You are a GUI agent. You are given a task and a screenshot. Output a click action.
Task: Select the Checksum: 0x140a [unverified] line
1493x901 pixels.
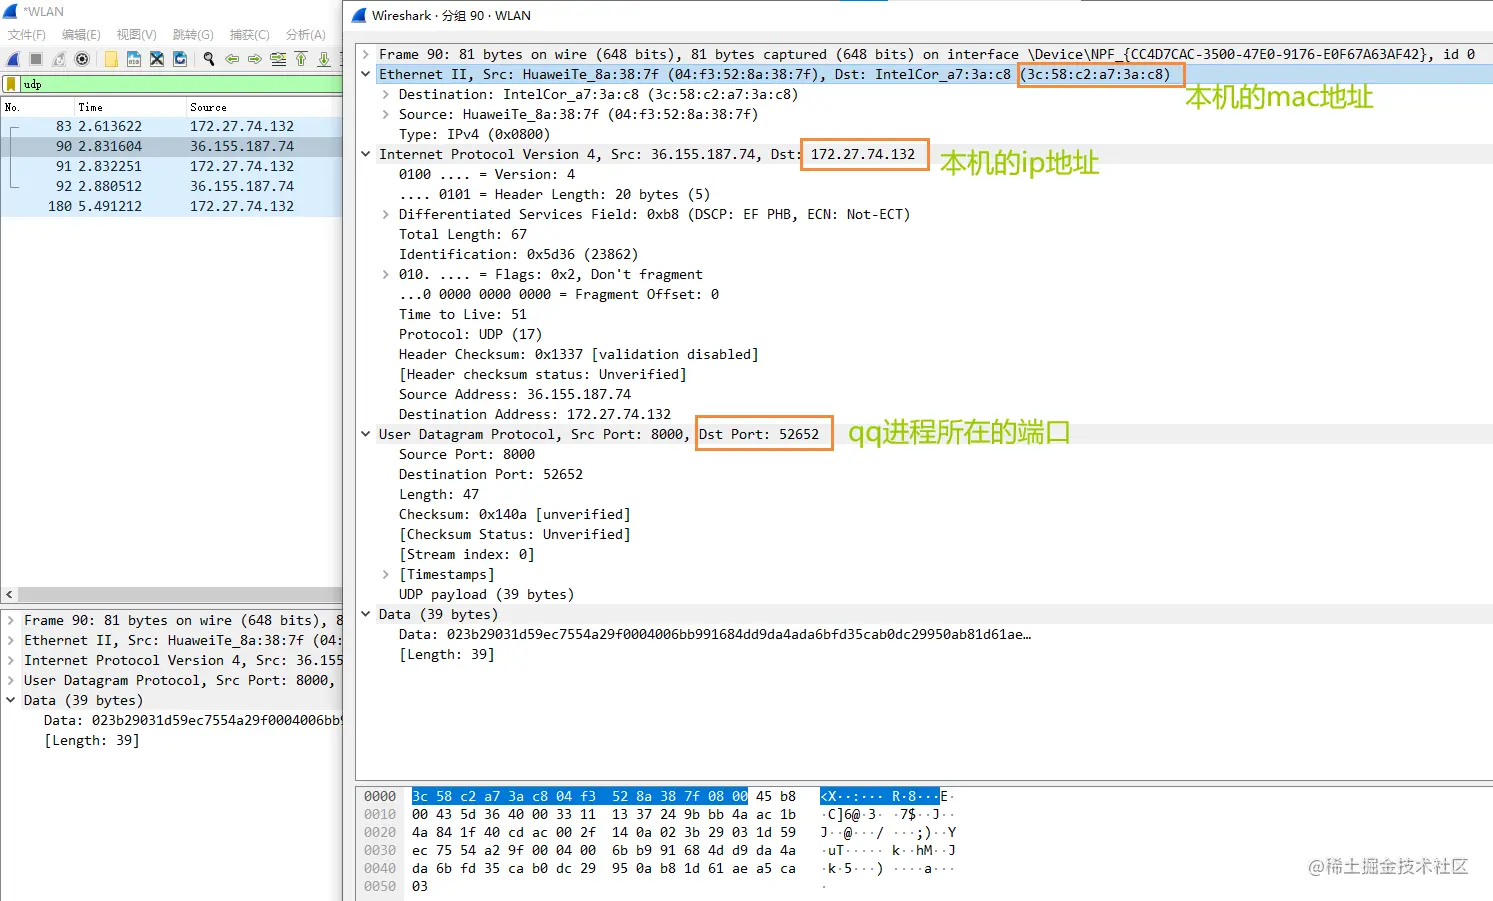514,514
